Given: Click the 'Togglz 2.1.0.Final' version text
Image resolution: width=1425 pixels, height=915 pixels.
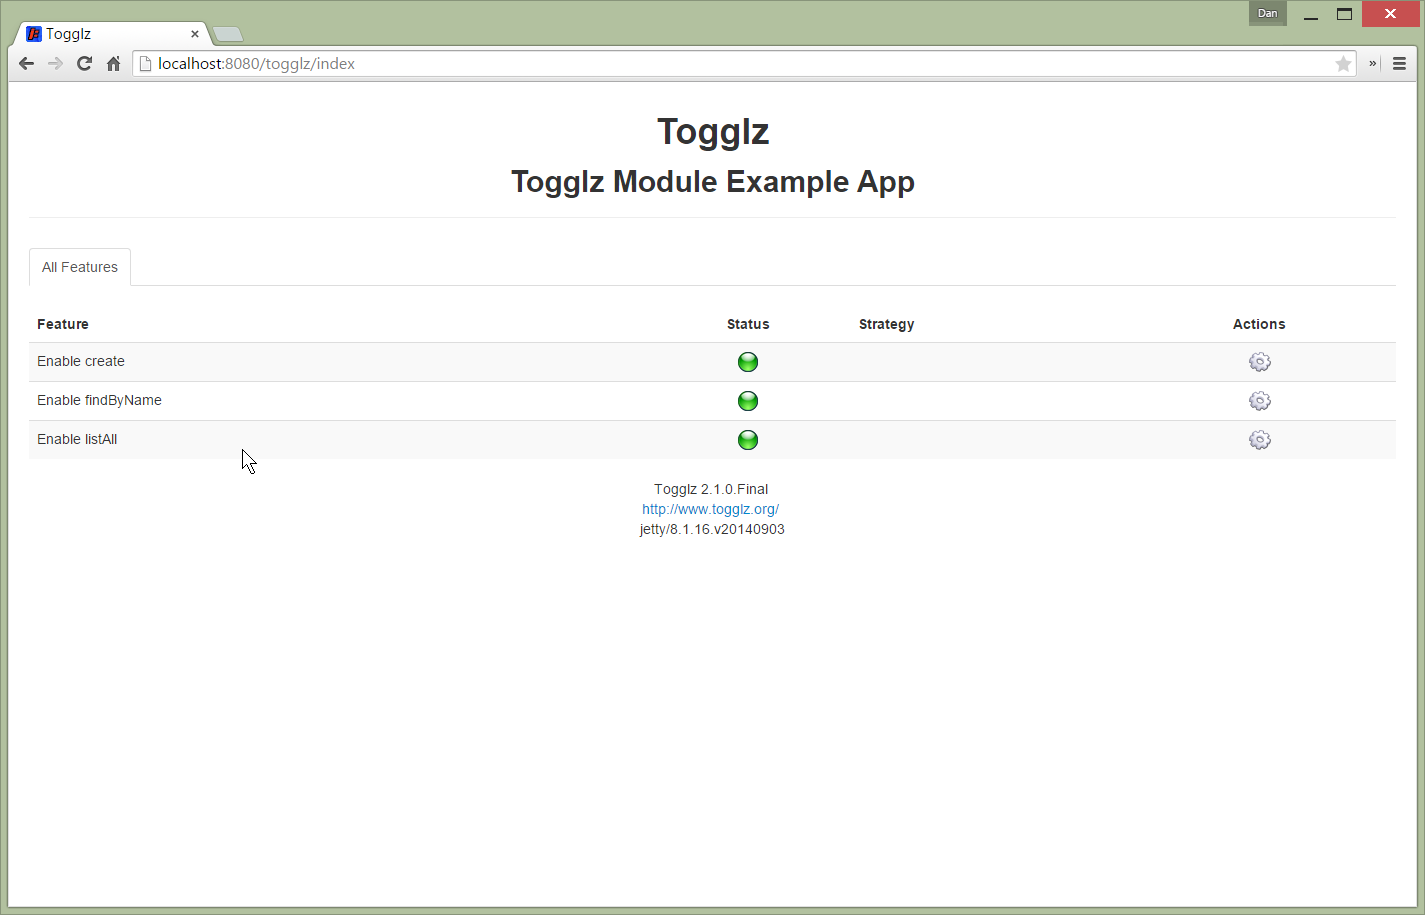Looking at the screenshot, I should coord(711,489).
